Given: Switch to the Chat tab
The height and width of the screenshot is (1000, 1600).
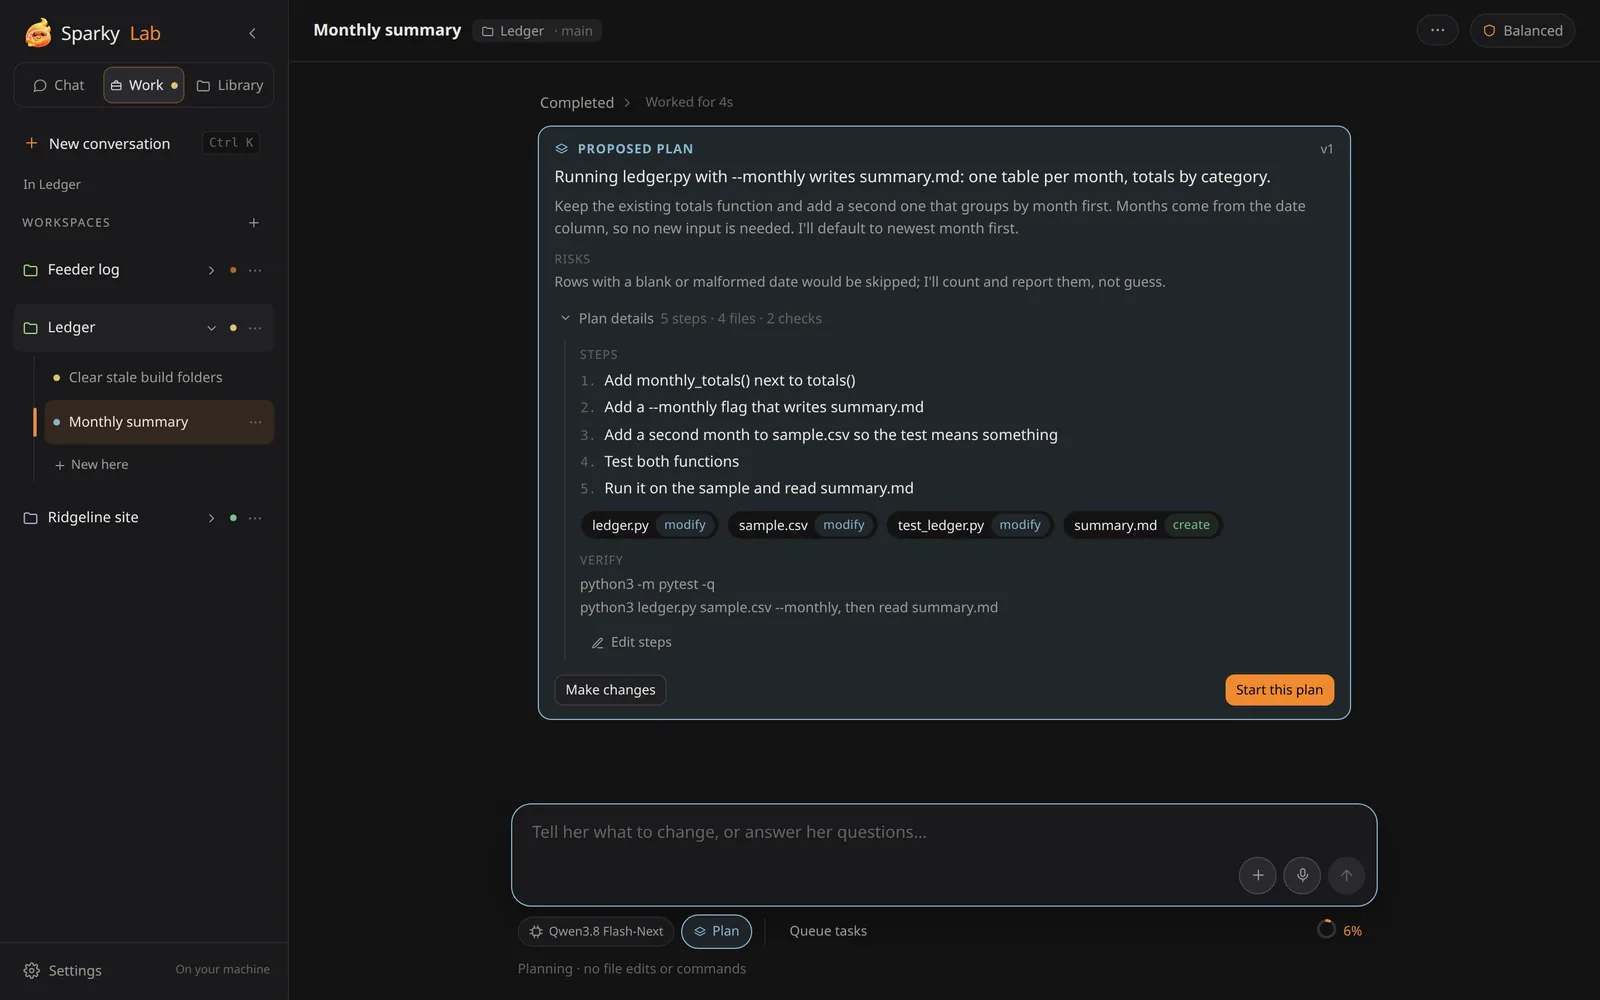Looking at the screenshot, I should click(x=59, y=85).
